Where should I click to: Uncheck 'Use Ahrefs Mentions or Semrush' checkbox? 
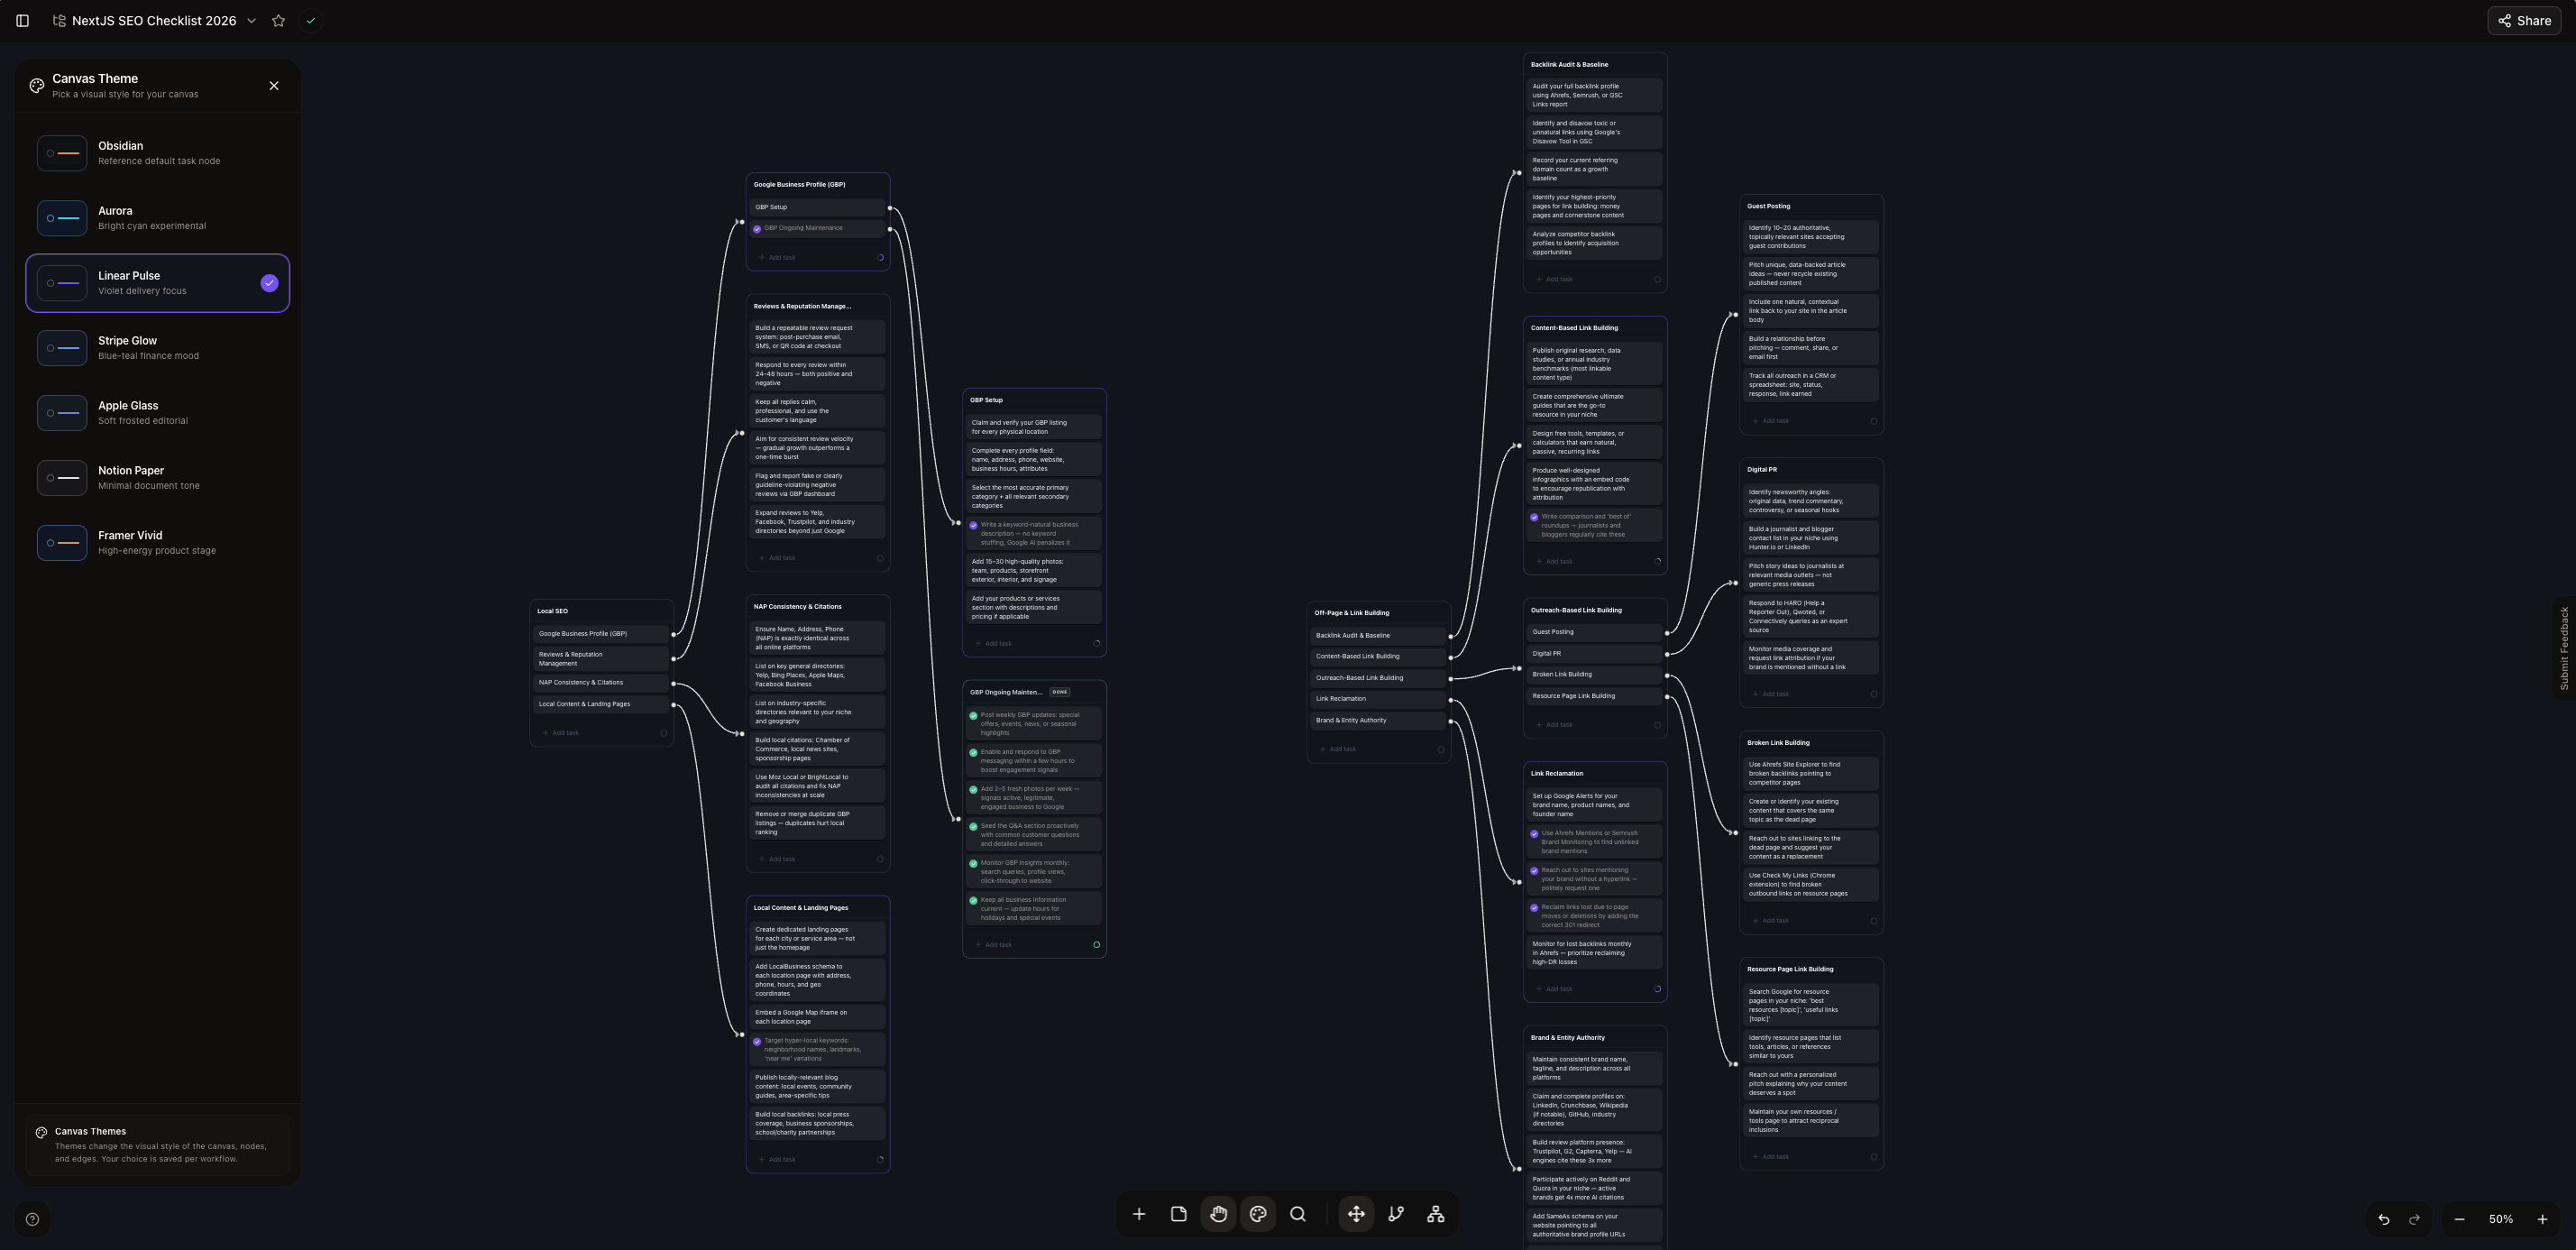(x=1534, y=834)
